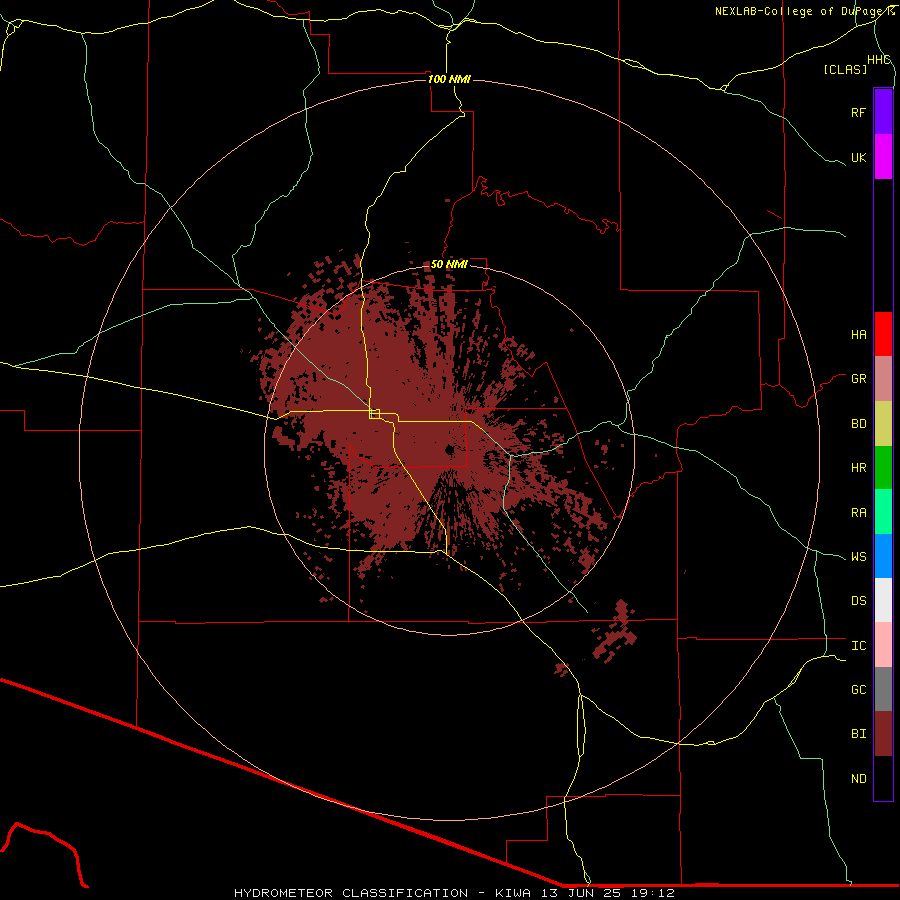
Task: Select the light pink IC legend swatch
Action: tap(883, 645)
